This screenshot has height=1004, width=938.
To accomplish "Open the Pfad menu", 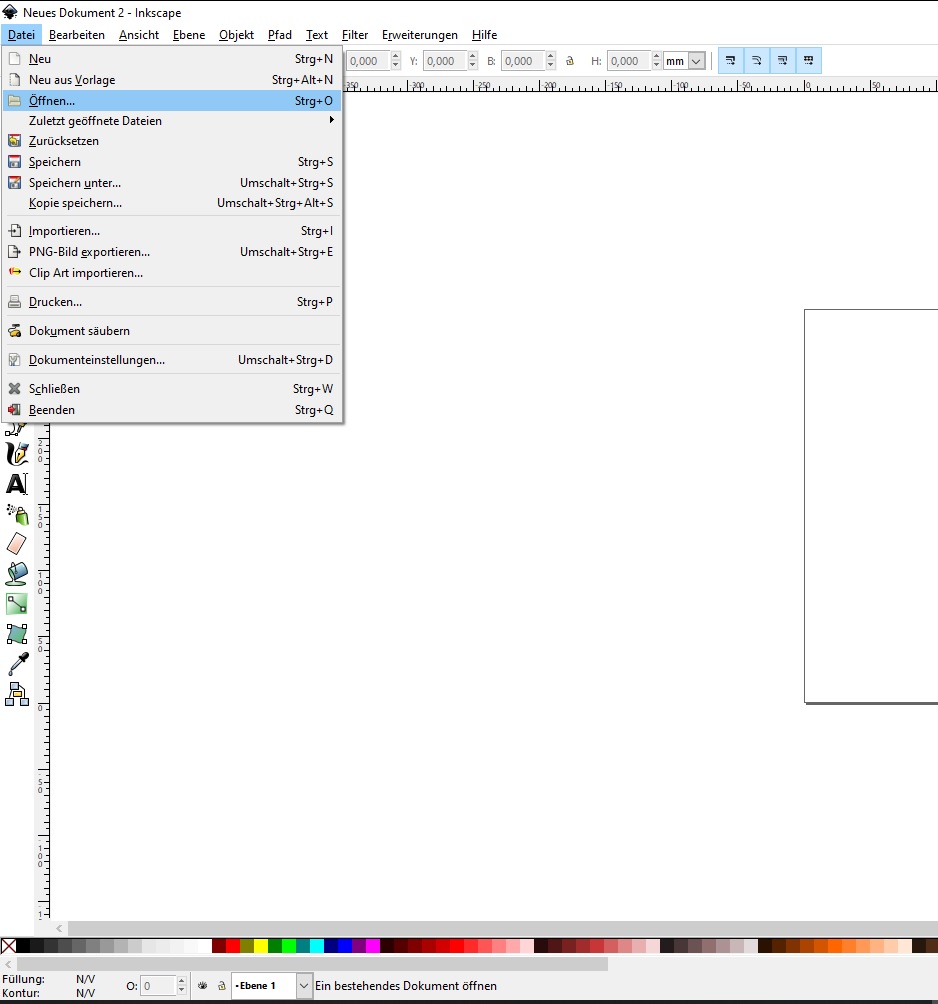I will 280,35.
